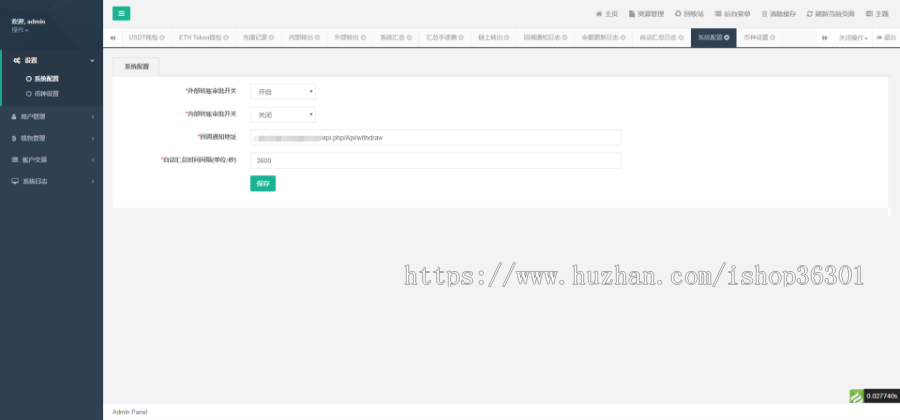The image size is (900, 420).
Task: Close the 链上转出 tab via its x icon
Action: coord(507,37)
